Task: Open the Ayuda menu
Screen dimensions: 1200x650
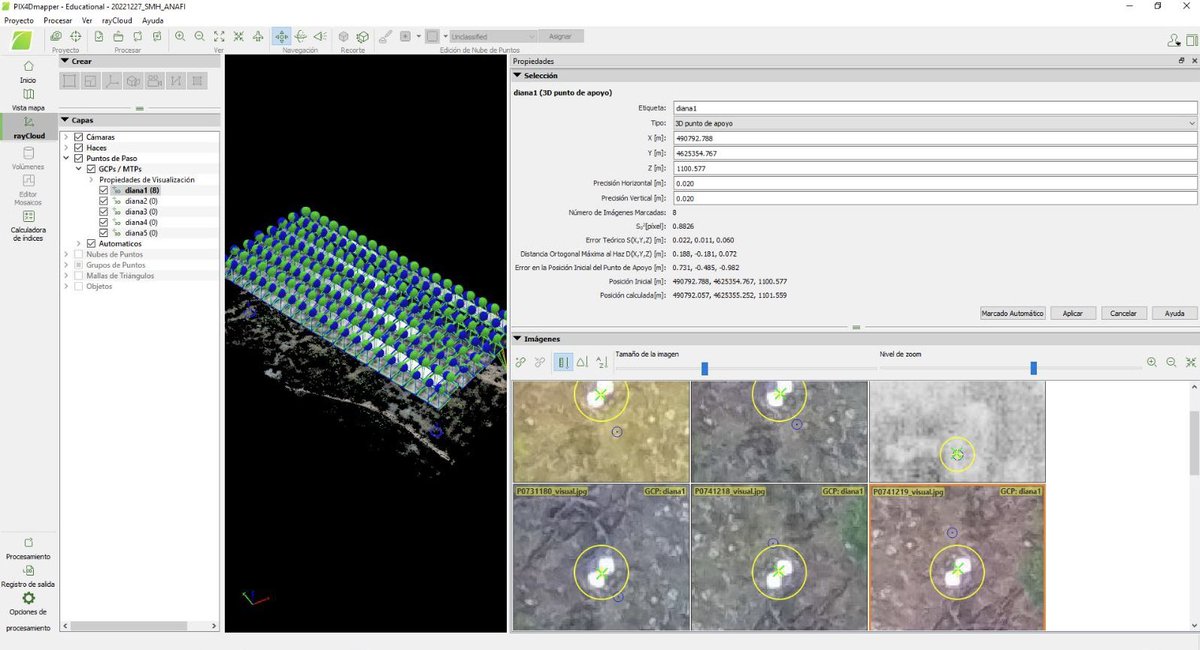Action: click(x=153, y=20)
